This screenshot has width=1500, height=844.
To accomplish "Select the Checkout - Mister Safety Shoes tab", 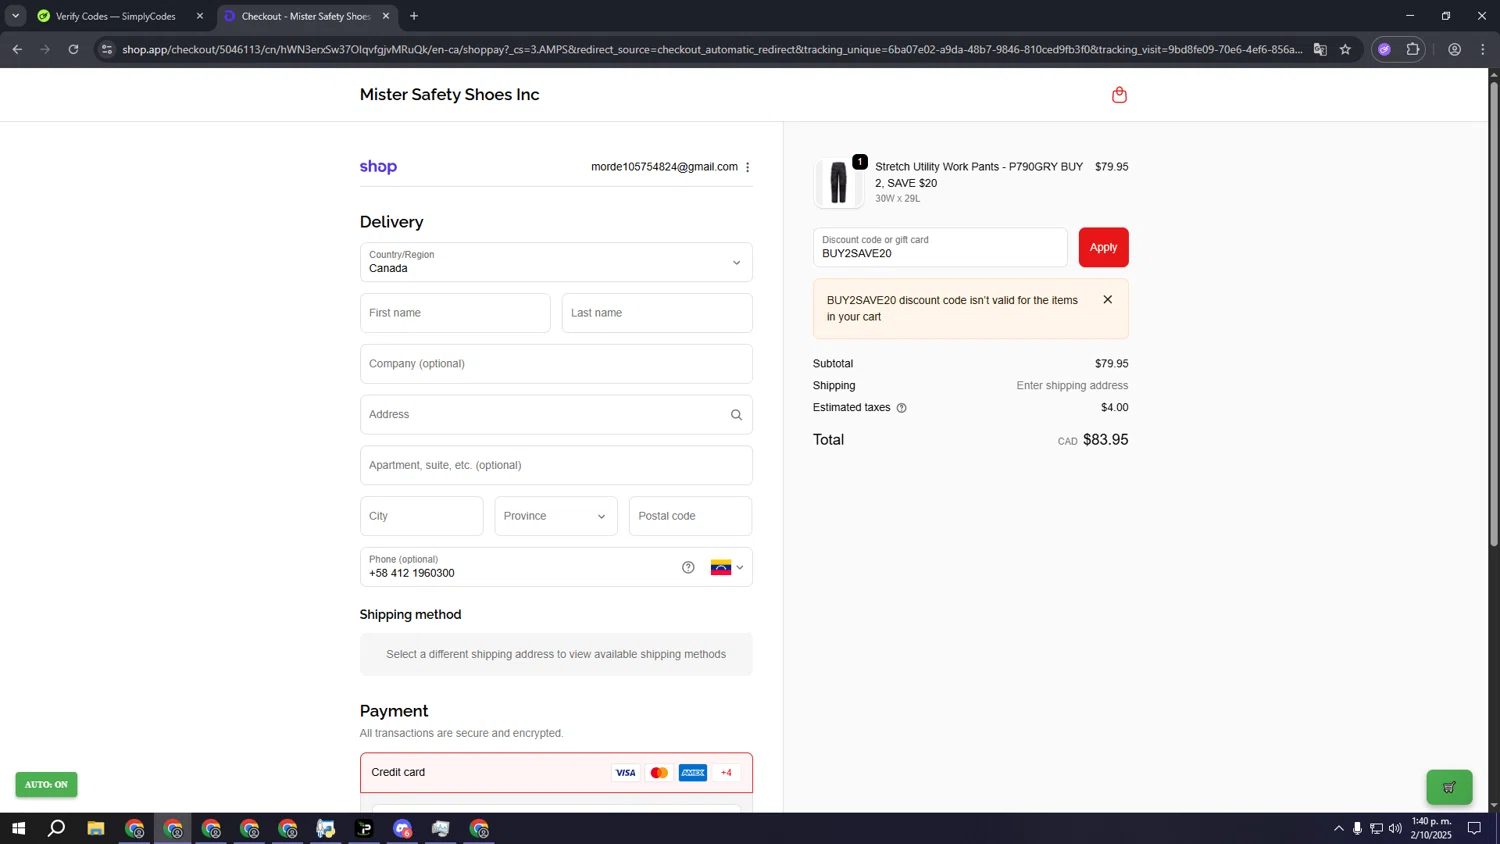I will (305, 16).
